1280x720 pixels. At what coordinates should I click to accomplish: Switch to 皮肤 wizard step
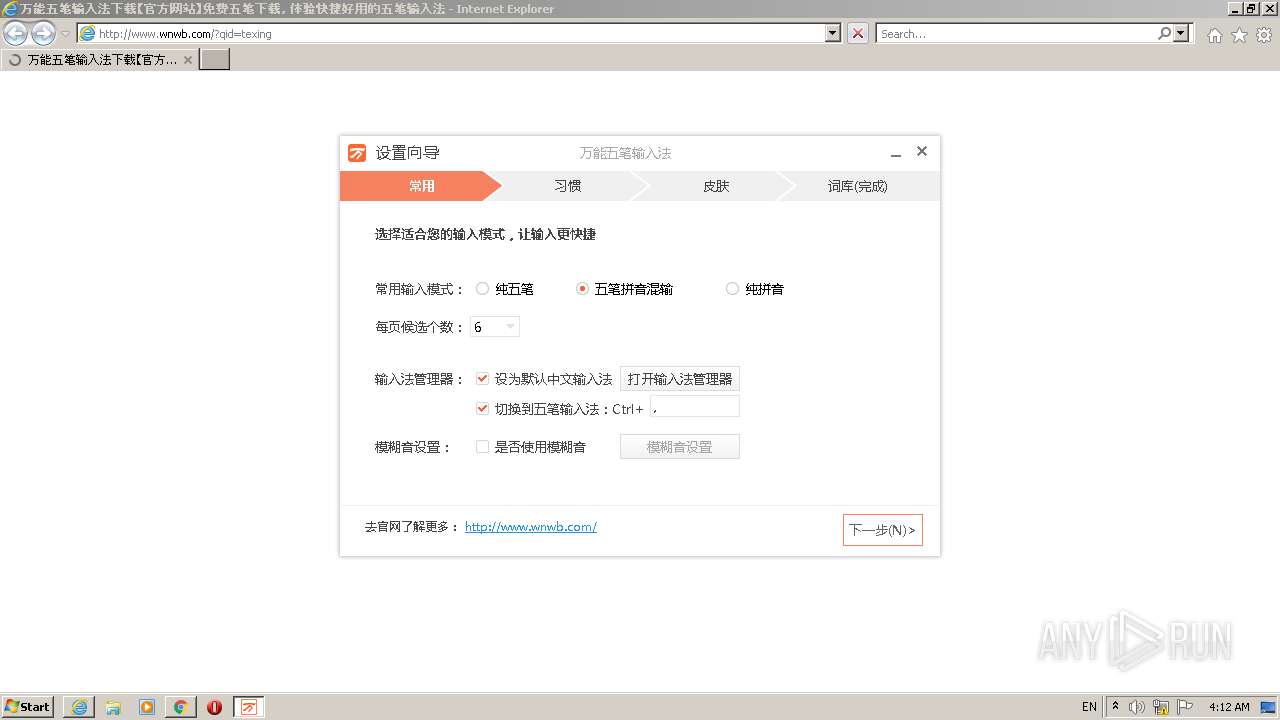point(716,186)
